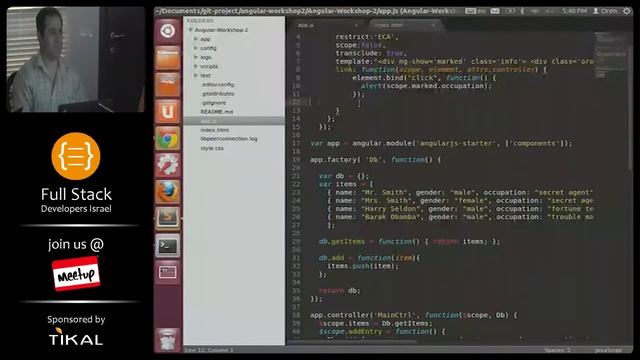The width and height of the screenshot is (640, 360).
Task: Click the dock icon below Terminal
Action: (x=167, y=272)
